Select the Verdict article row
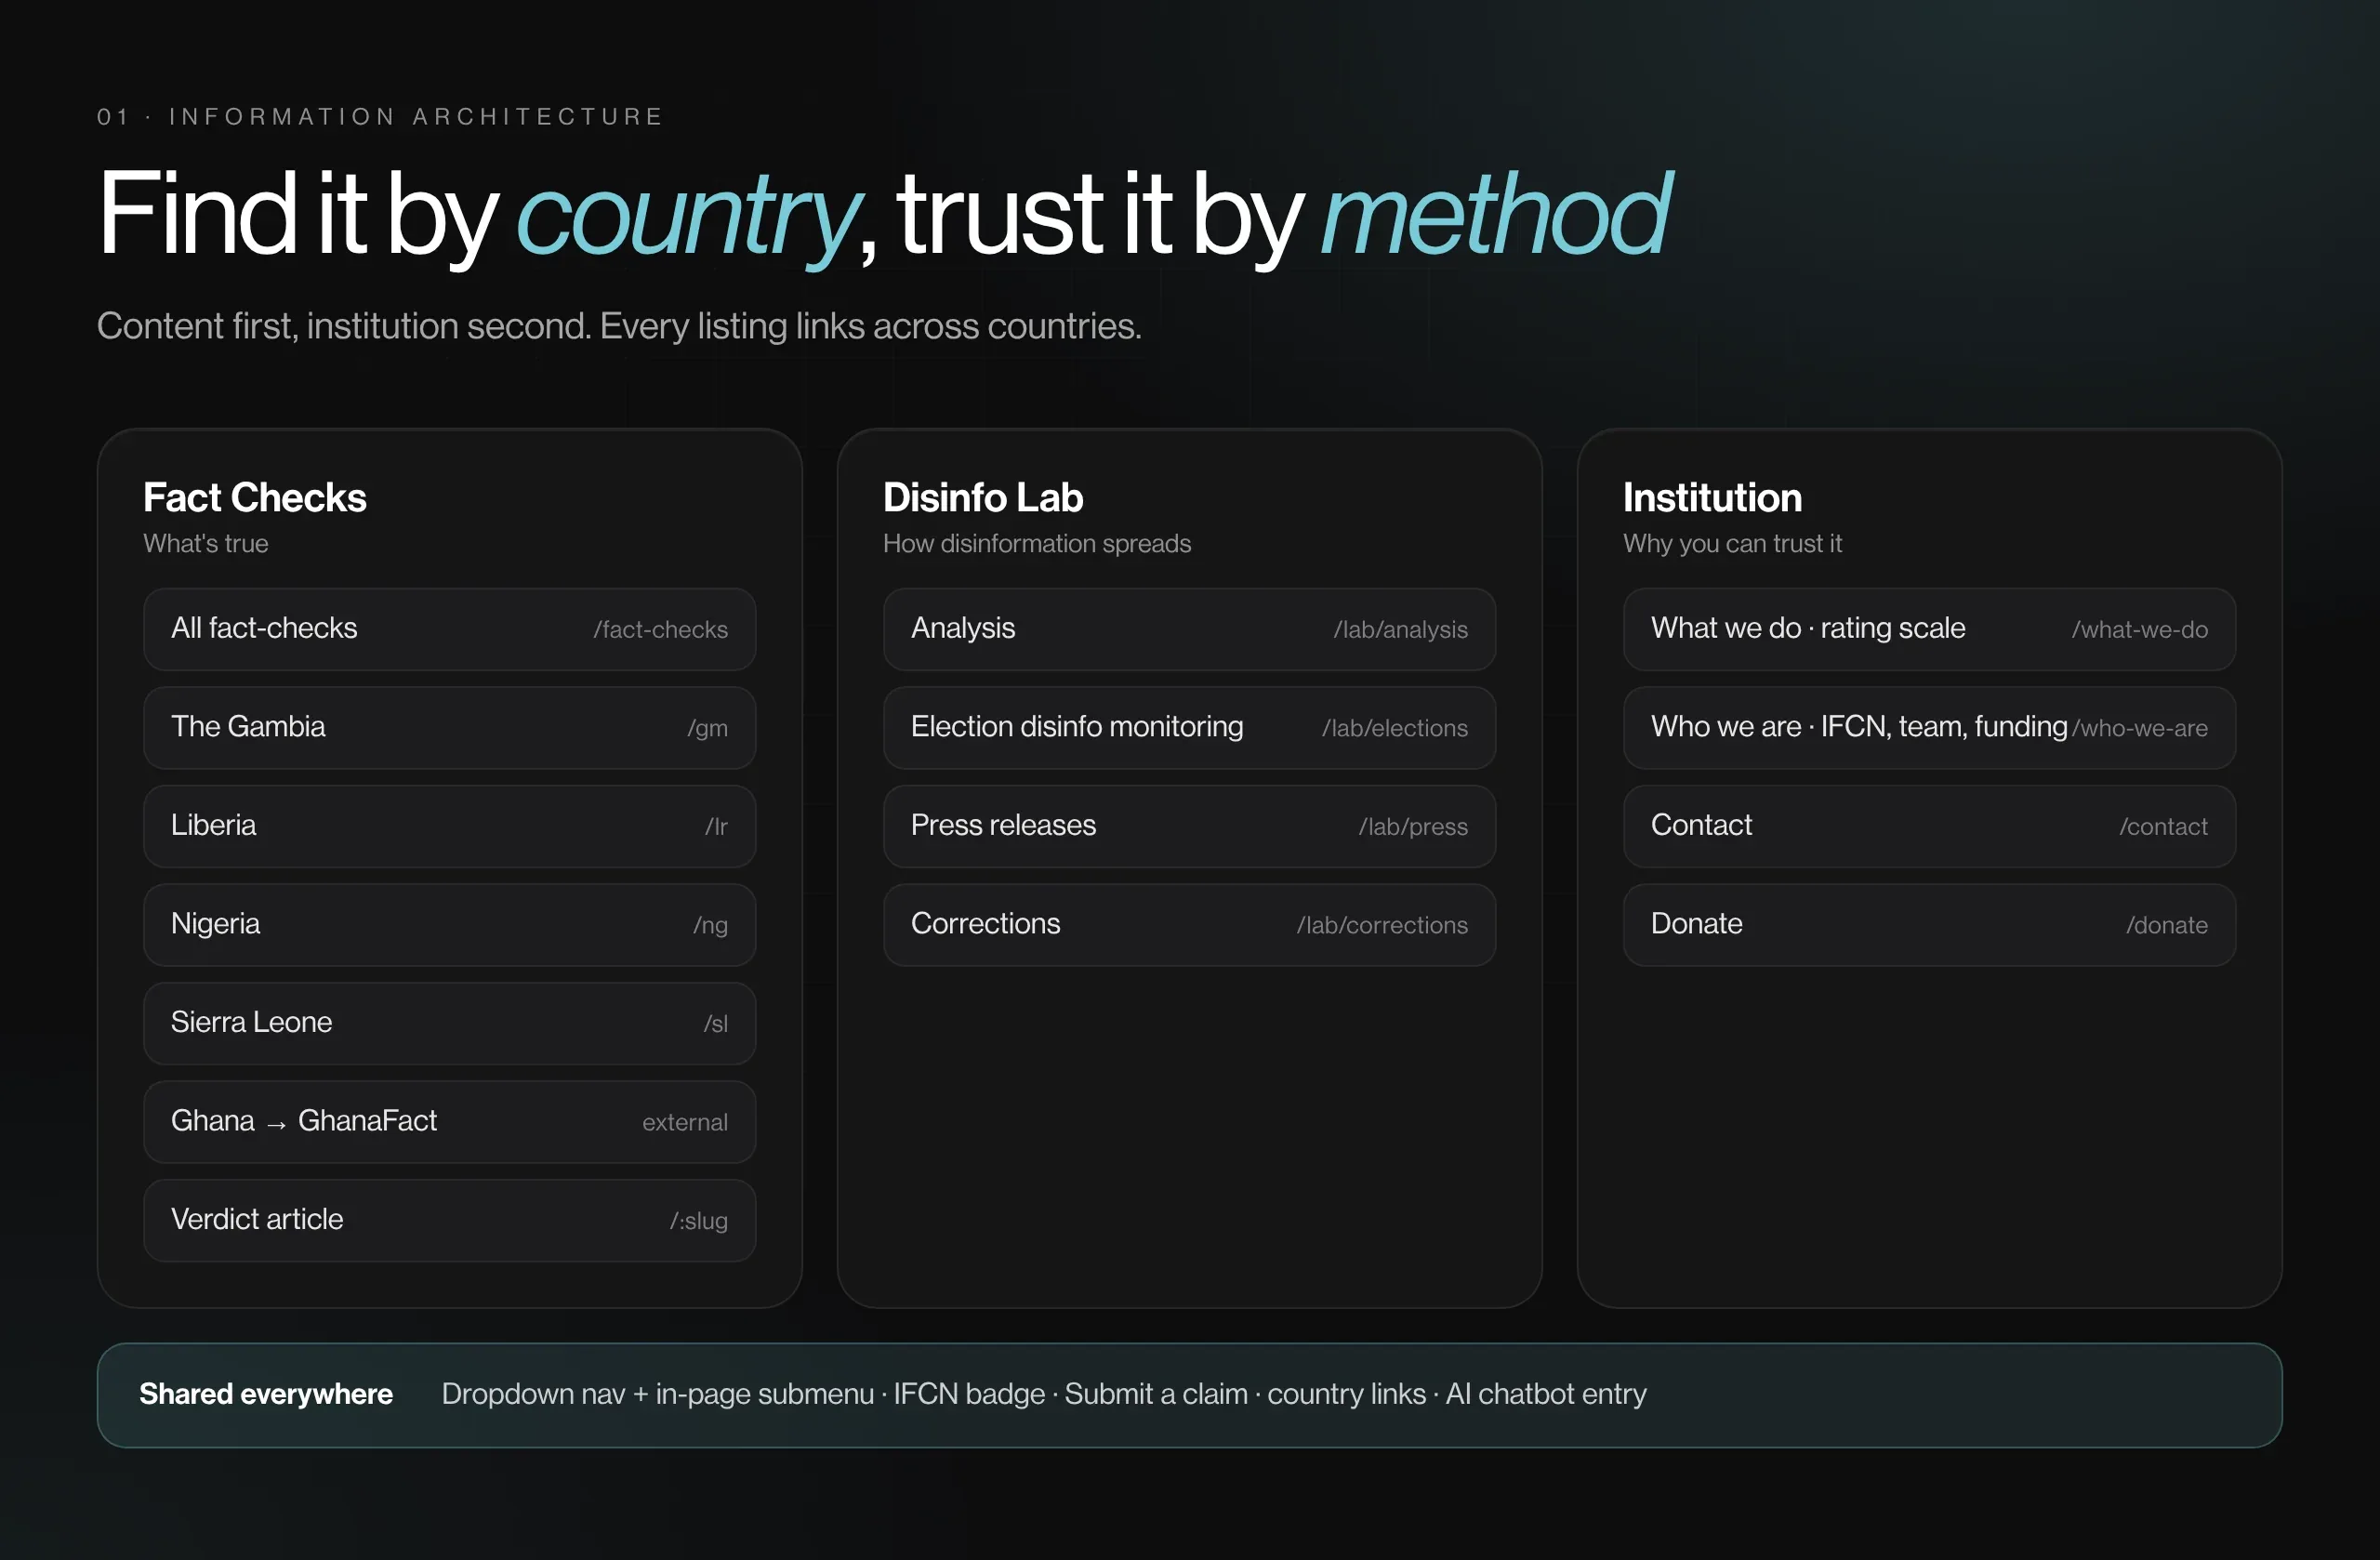2380x1560 pixels. pyautogui.click(x=449, y=1220)
